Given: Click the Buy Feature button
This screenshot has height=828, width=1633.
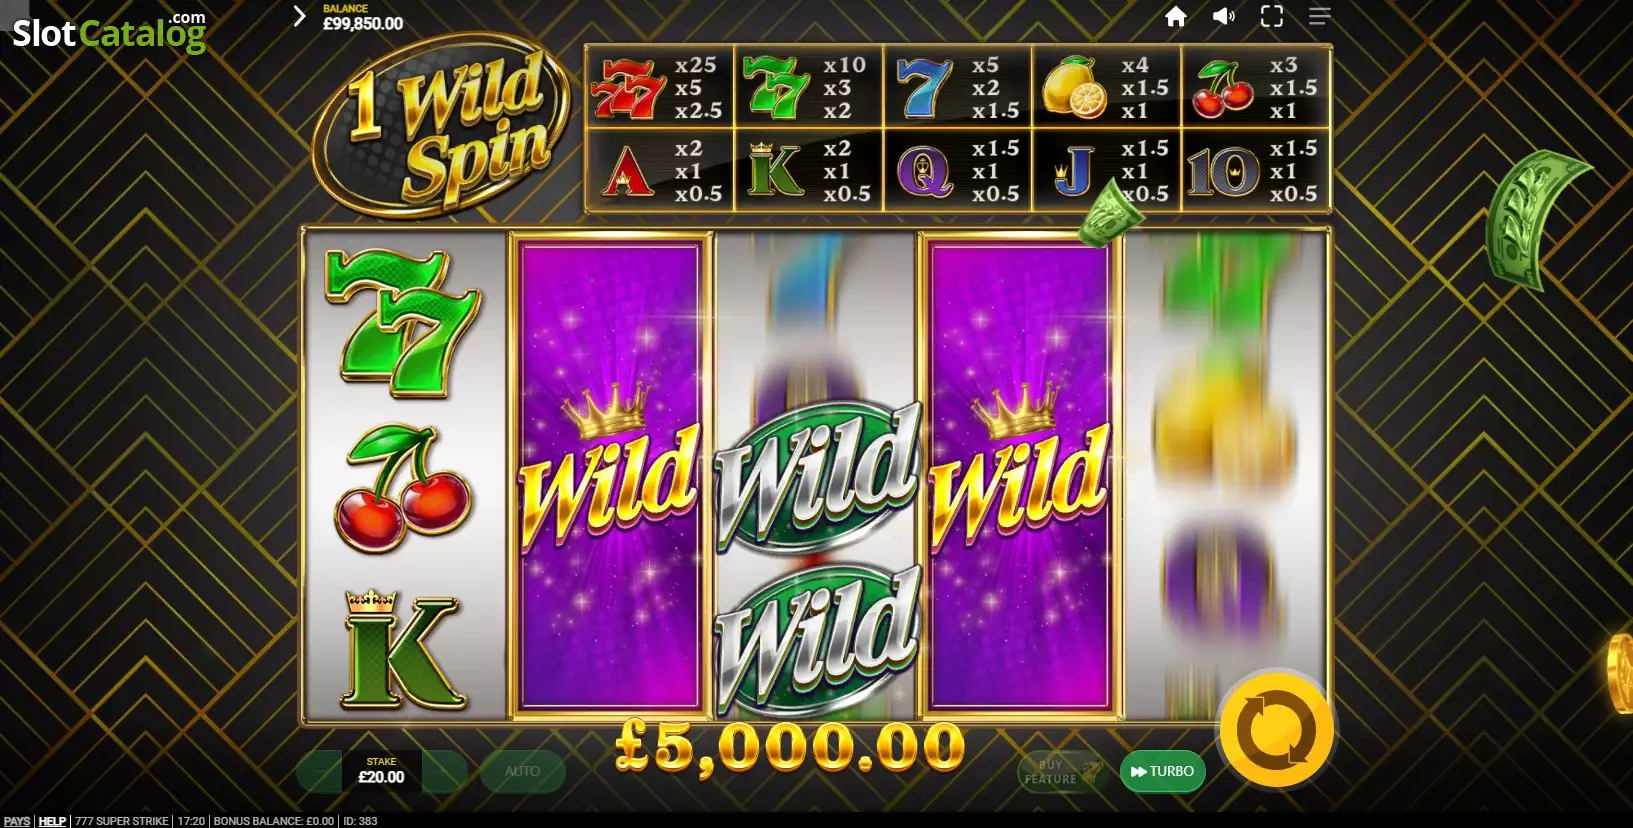Looking at the screenshot, I should click(x=1060, y=771).
